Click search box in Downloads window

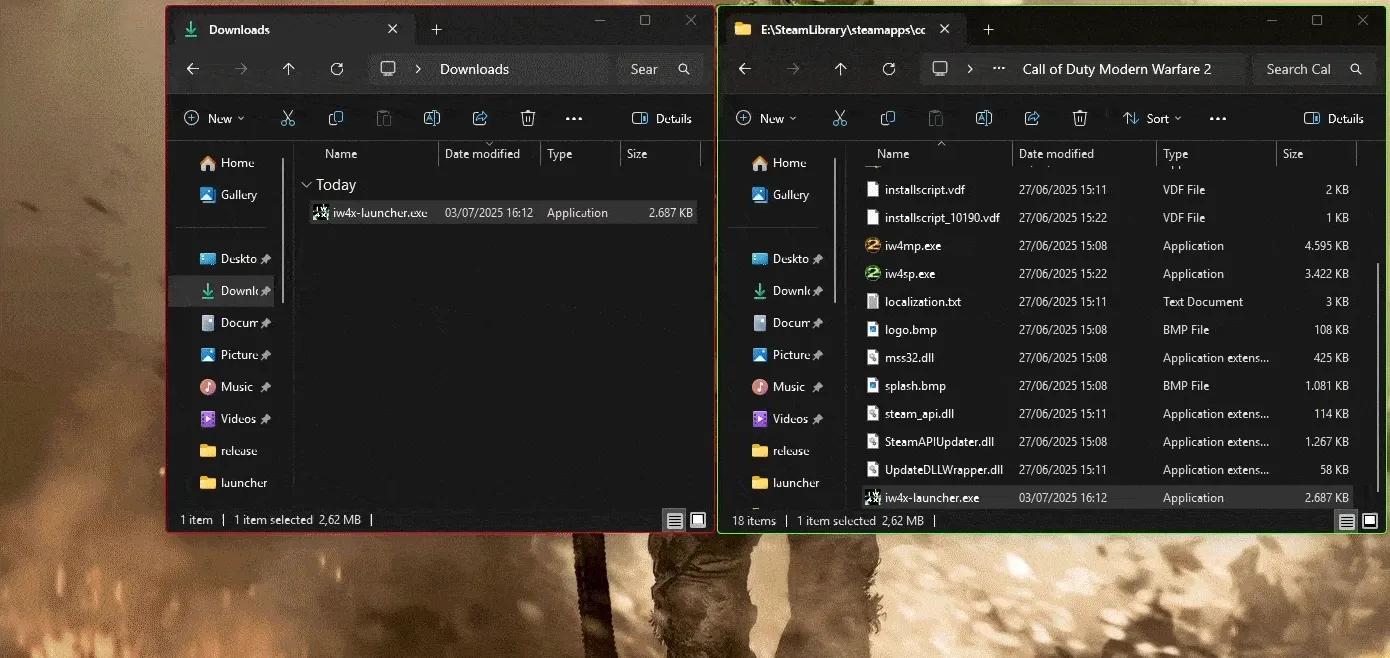pyautogui.click(x=661, y=69)
